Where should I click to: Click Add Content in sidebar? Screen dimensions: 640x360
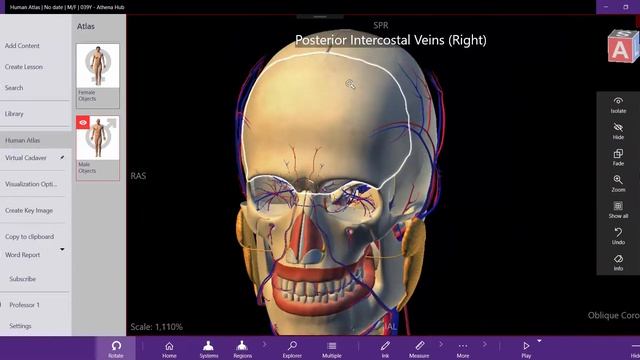click(x=22, y=46)
